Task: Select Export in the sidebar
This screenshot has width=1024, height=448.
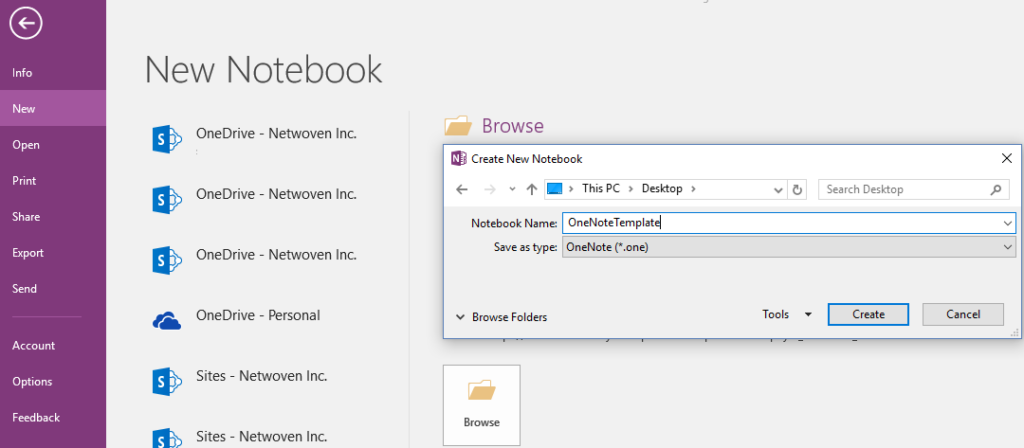Action: 28,253
